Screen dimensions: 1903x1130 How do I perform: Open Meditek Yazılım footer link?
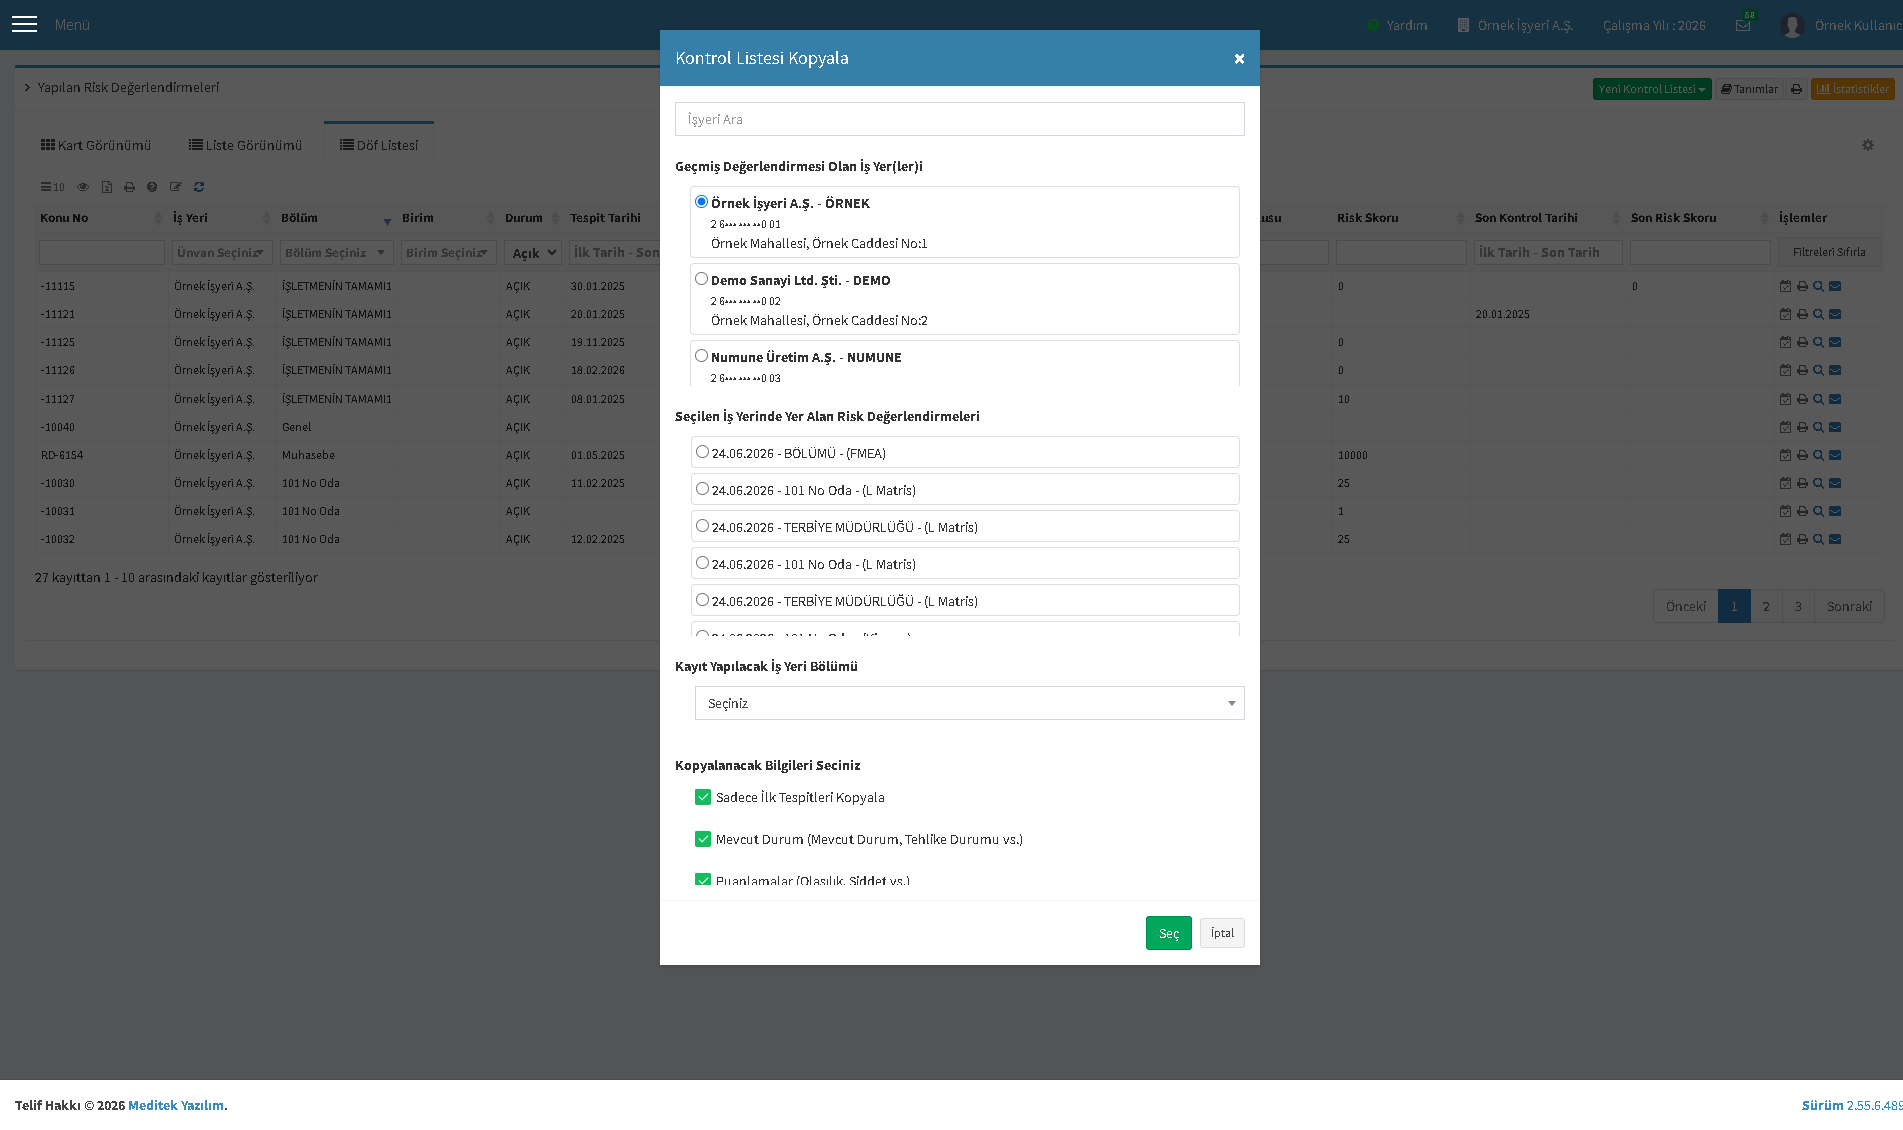[176, 1105]
